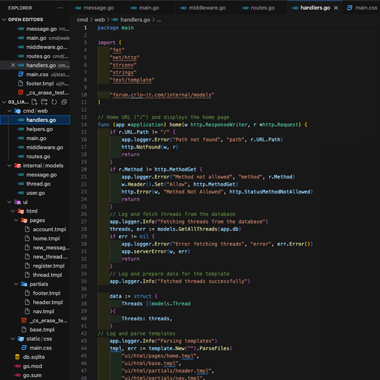Screen dimensions: 380x380
Task: Click the web breadcrumb segment
Action: 99,20
